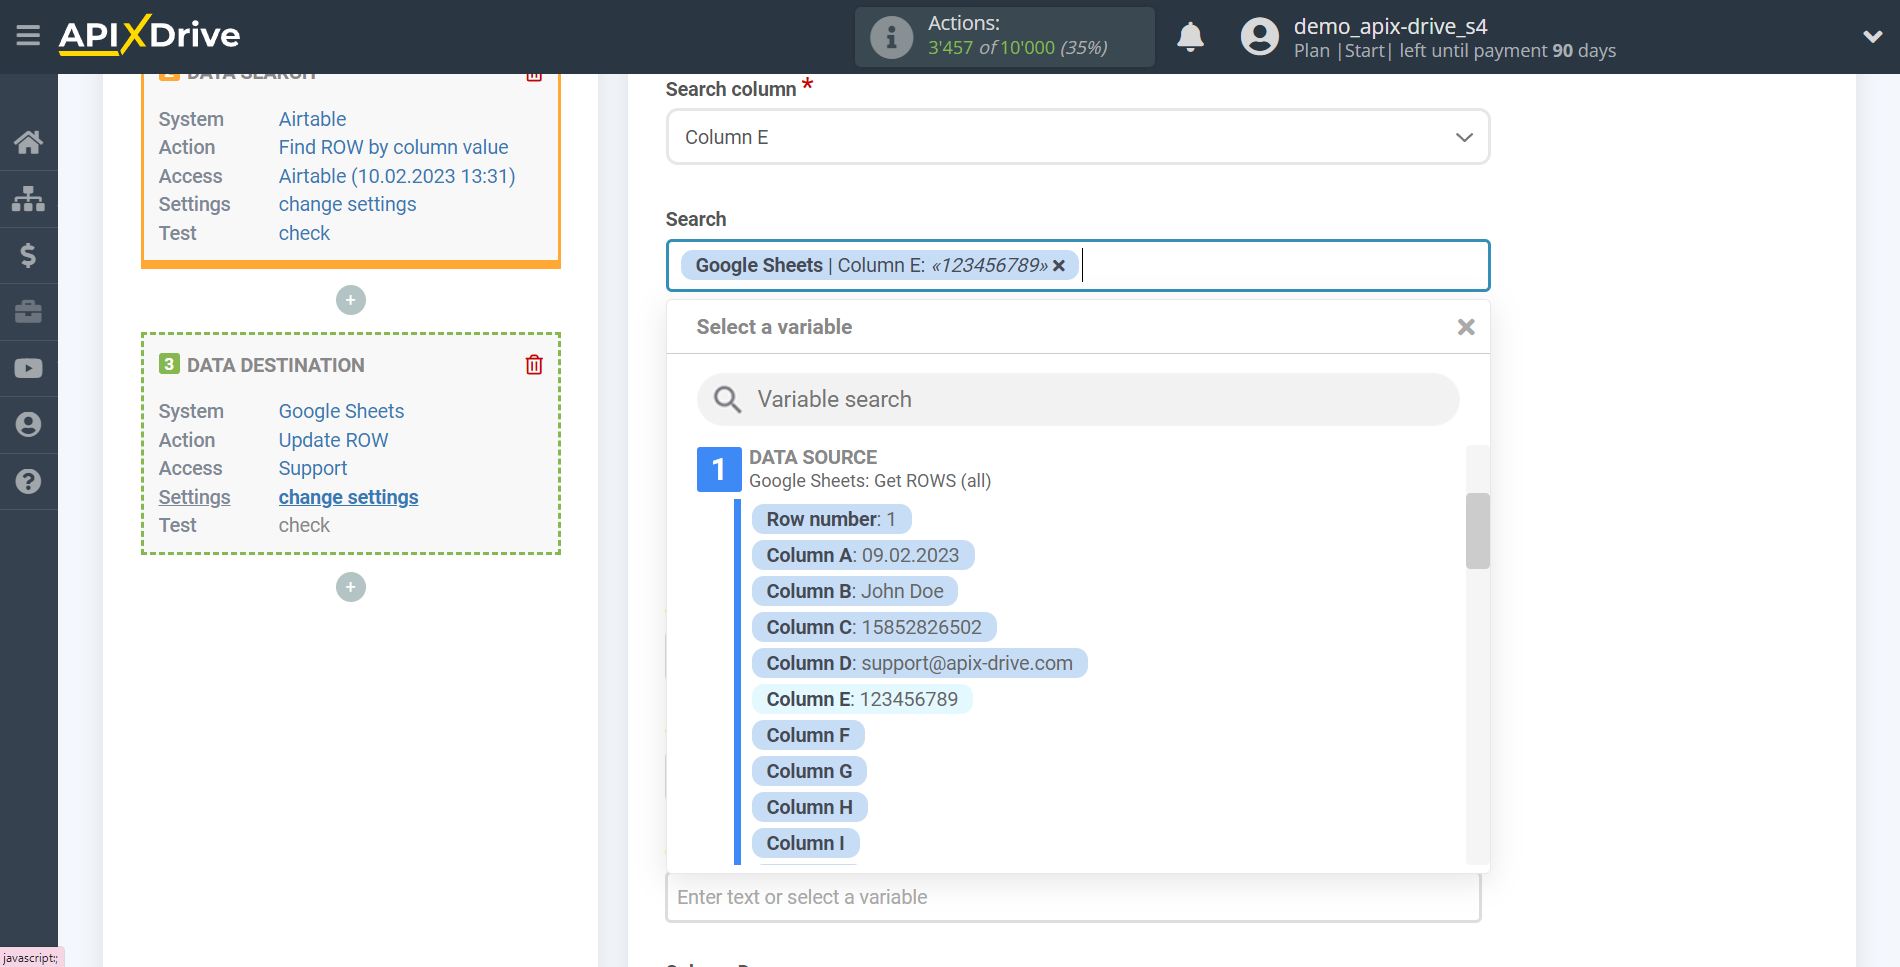Open Update ROW action link
This screenshot has width=1900, height=967.
[333, 440]
